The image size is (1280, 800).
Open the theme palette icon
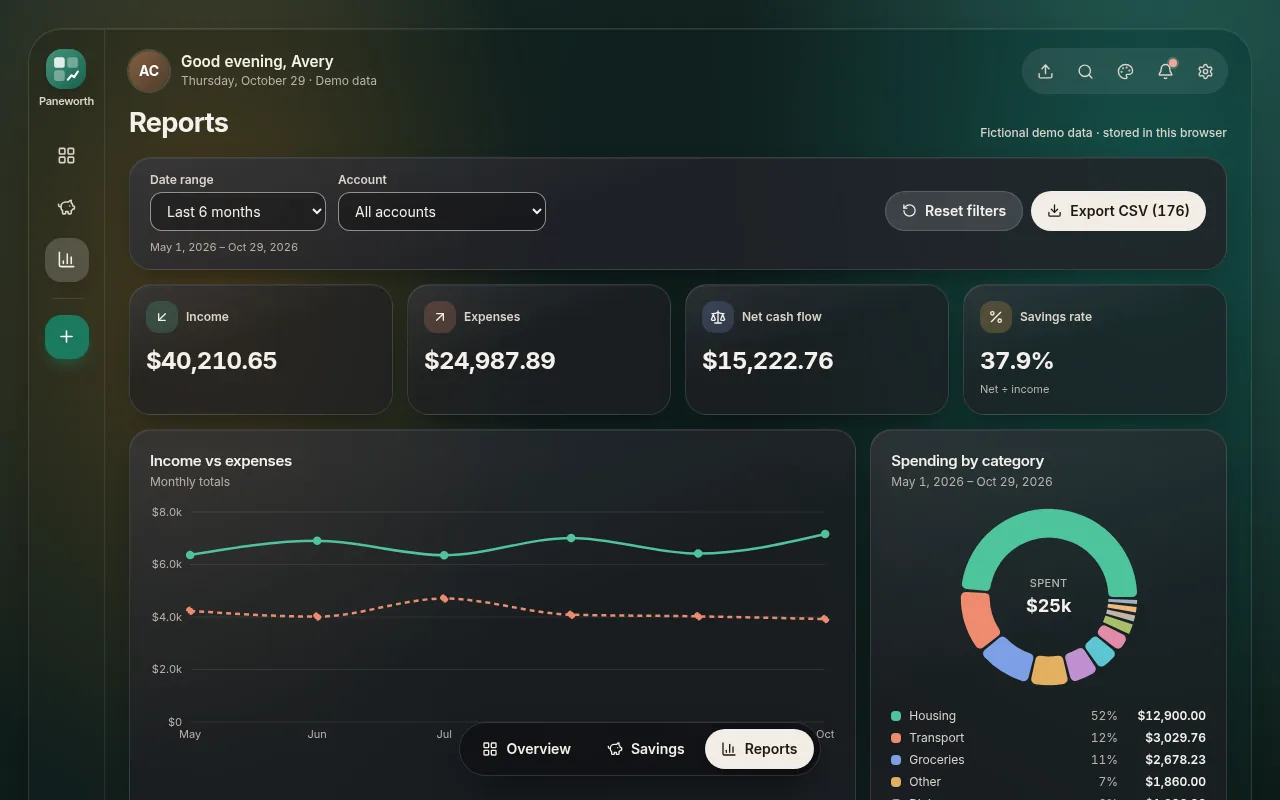[1125, 72]
